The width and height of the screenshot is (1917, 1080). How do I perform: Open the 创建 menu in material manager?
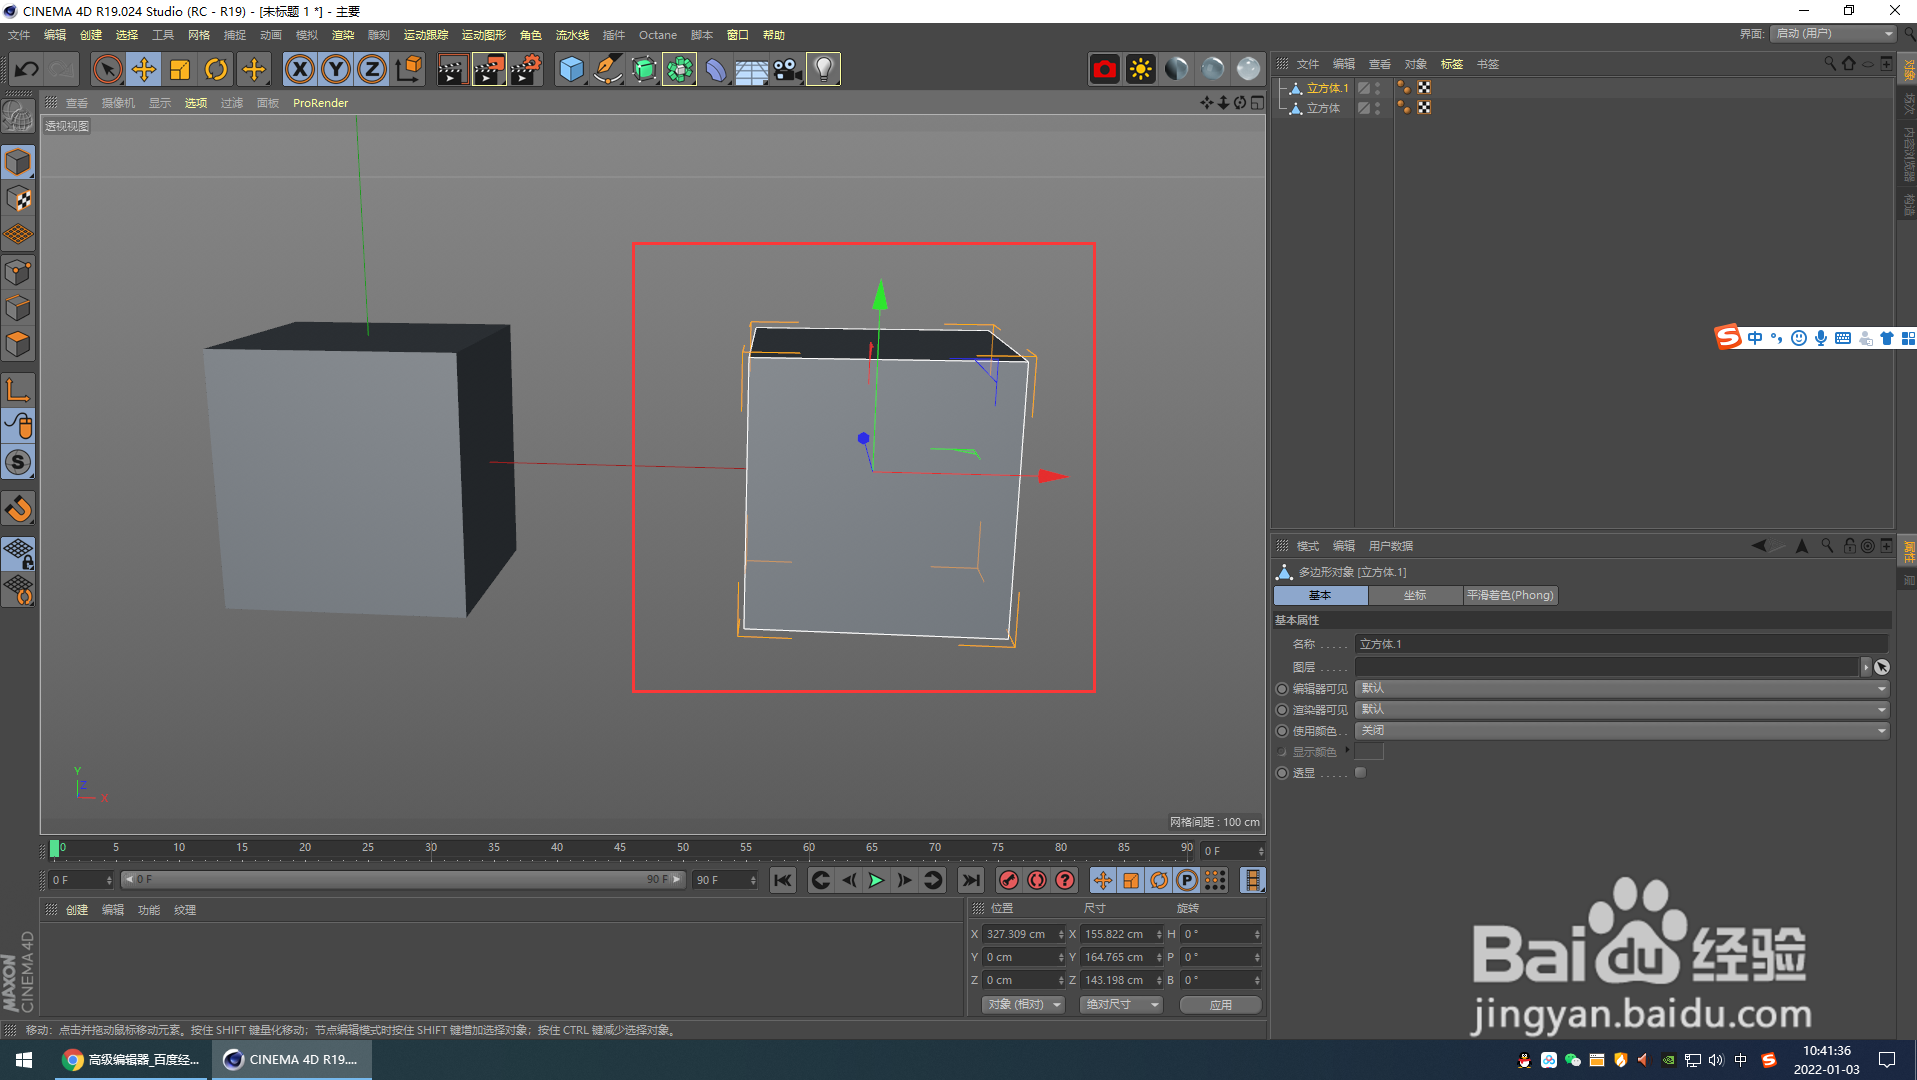(x=77, y=910)
